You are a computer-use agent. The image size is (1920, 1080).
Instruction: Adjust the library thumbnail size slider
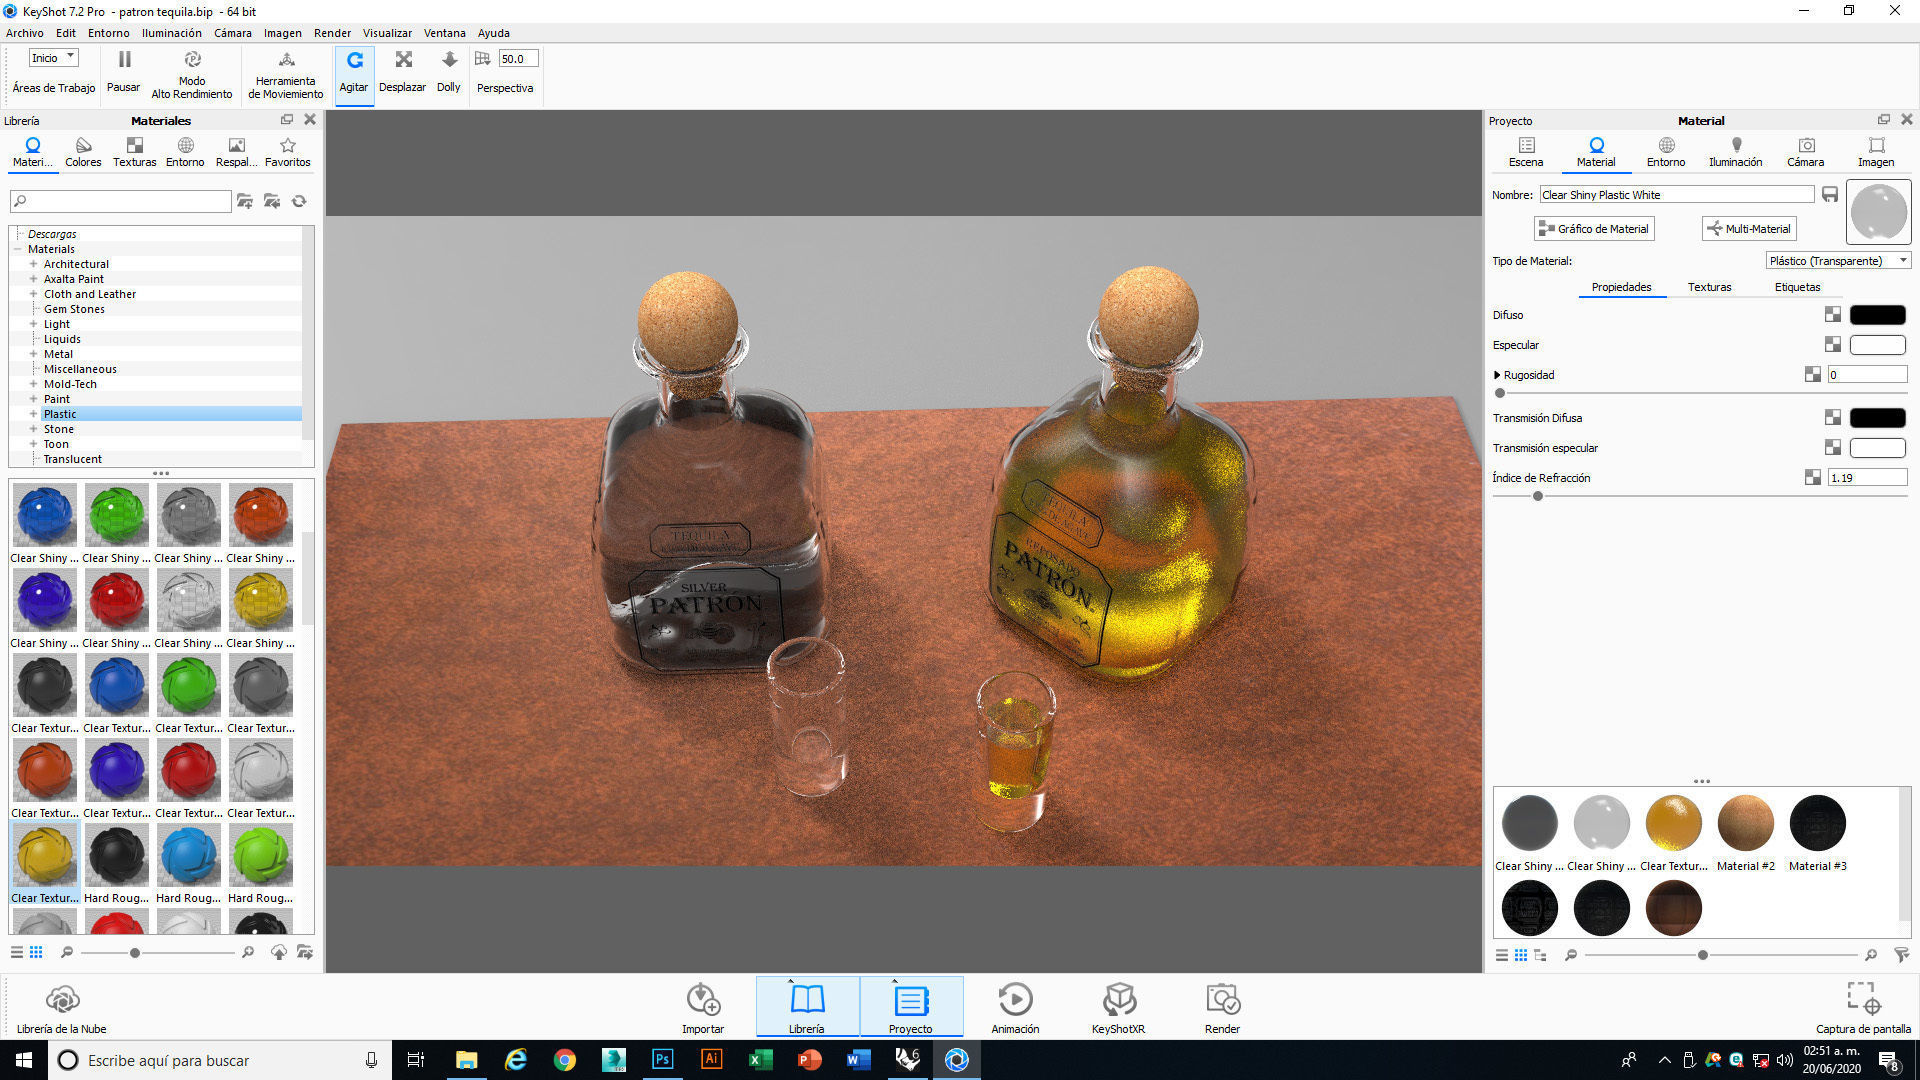pyautogui.click(x=135, y=953)
